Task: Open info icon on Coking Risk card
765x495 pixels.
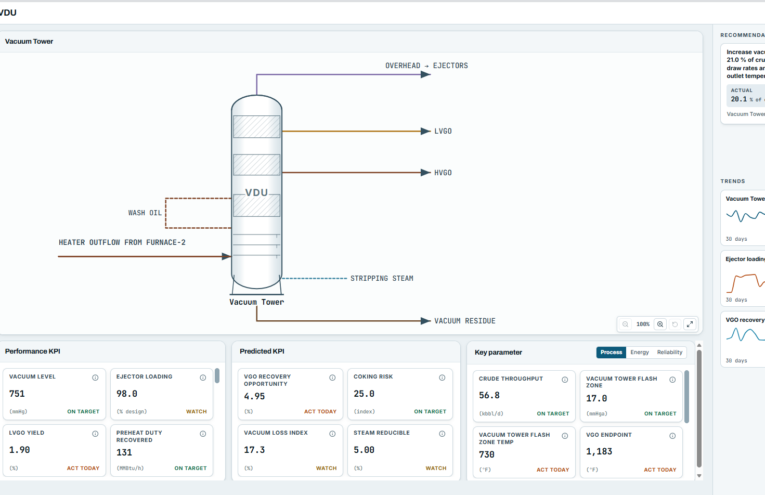Action: pos(442,377)
